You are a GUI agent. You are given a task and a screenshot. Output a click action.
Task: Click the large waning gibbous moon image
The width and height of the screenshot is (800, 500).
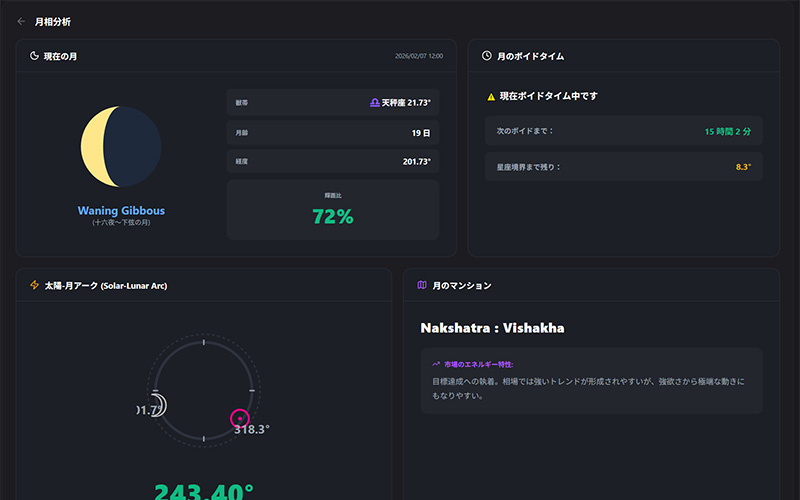click(x=121, y=148)
